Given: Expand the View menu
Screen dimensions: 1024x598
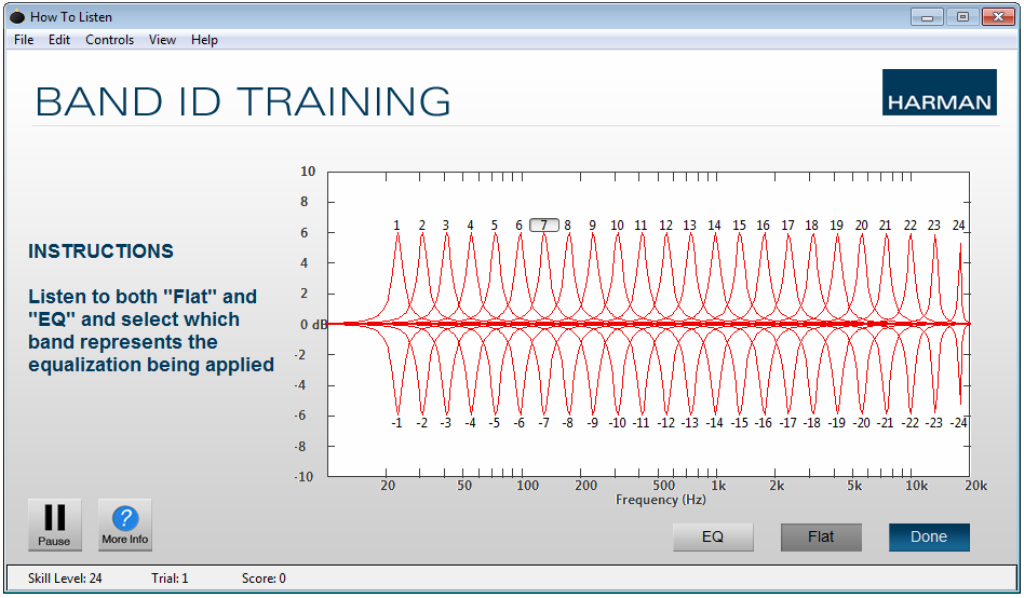Looking at the screenshot, I should [162, 40].
